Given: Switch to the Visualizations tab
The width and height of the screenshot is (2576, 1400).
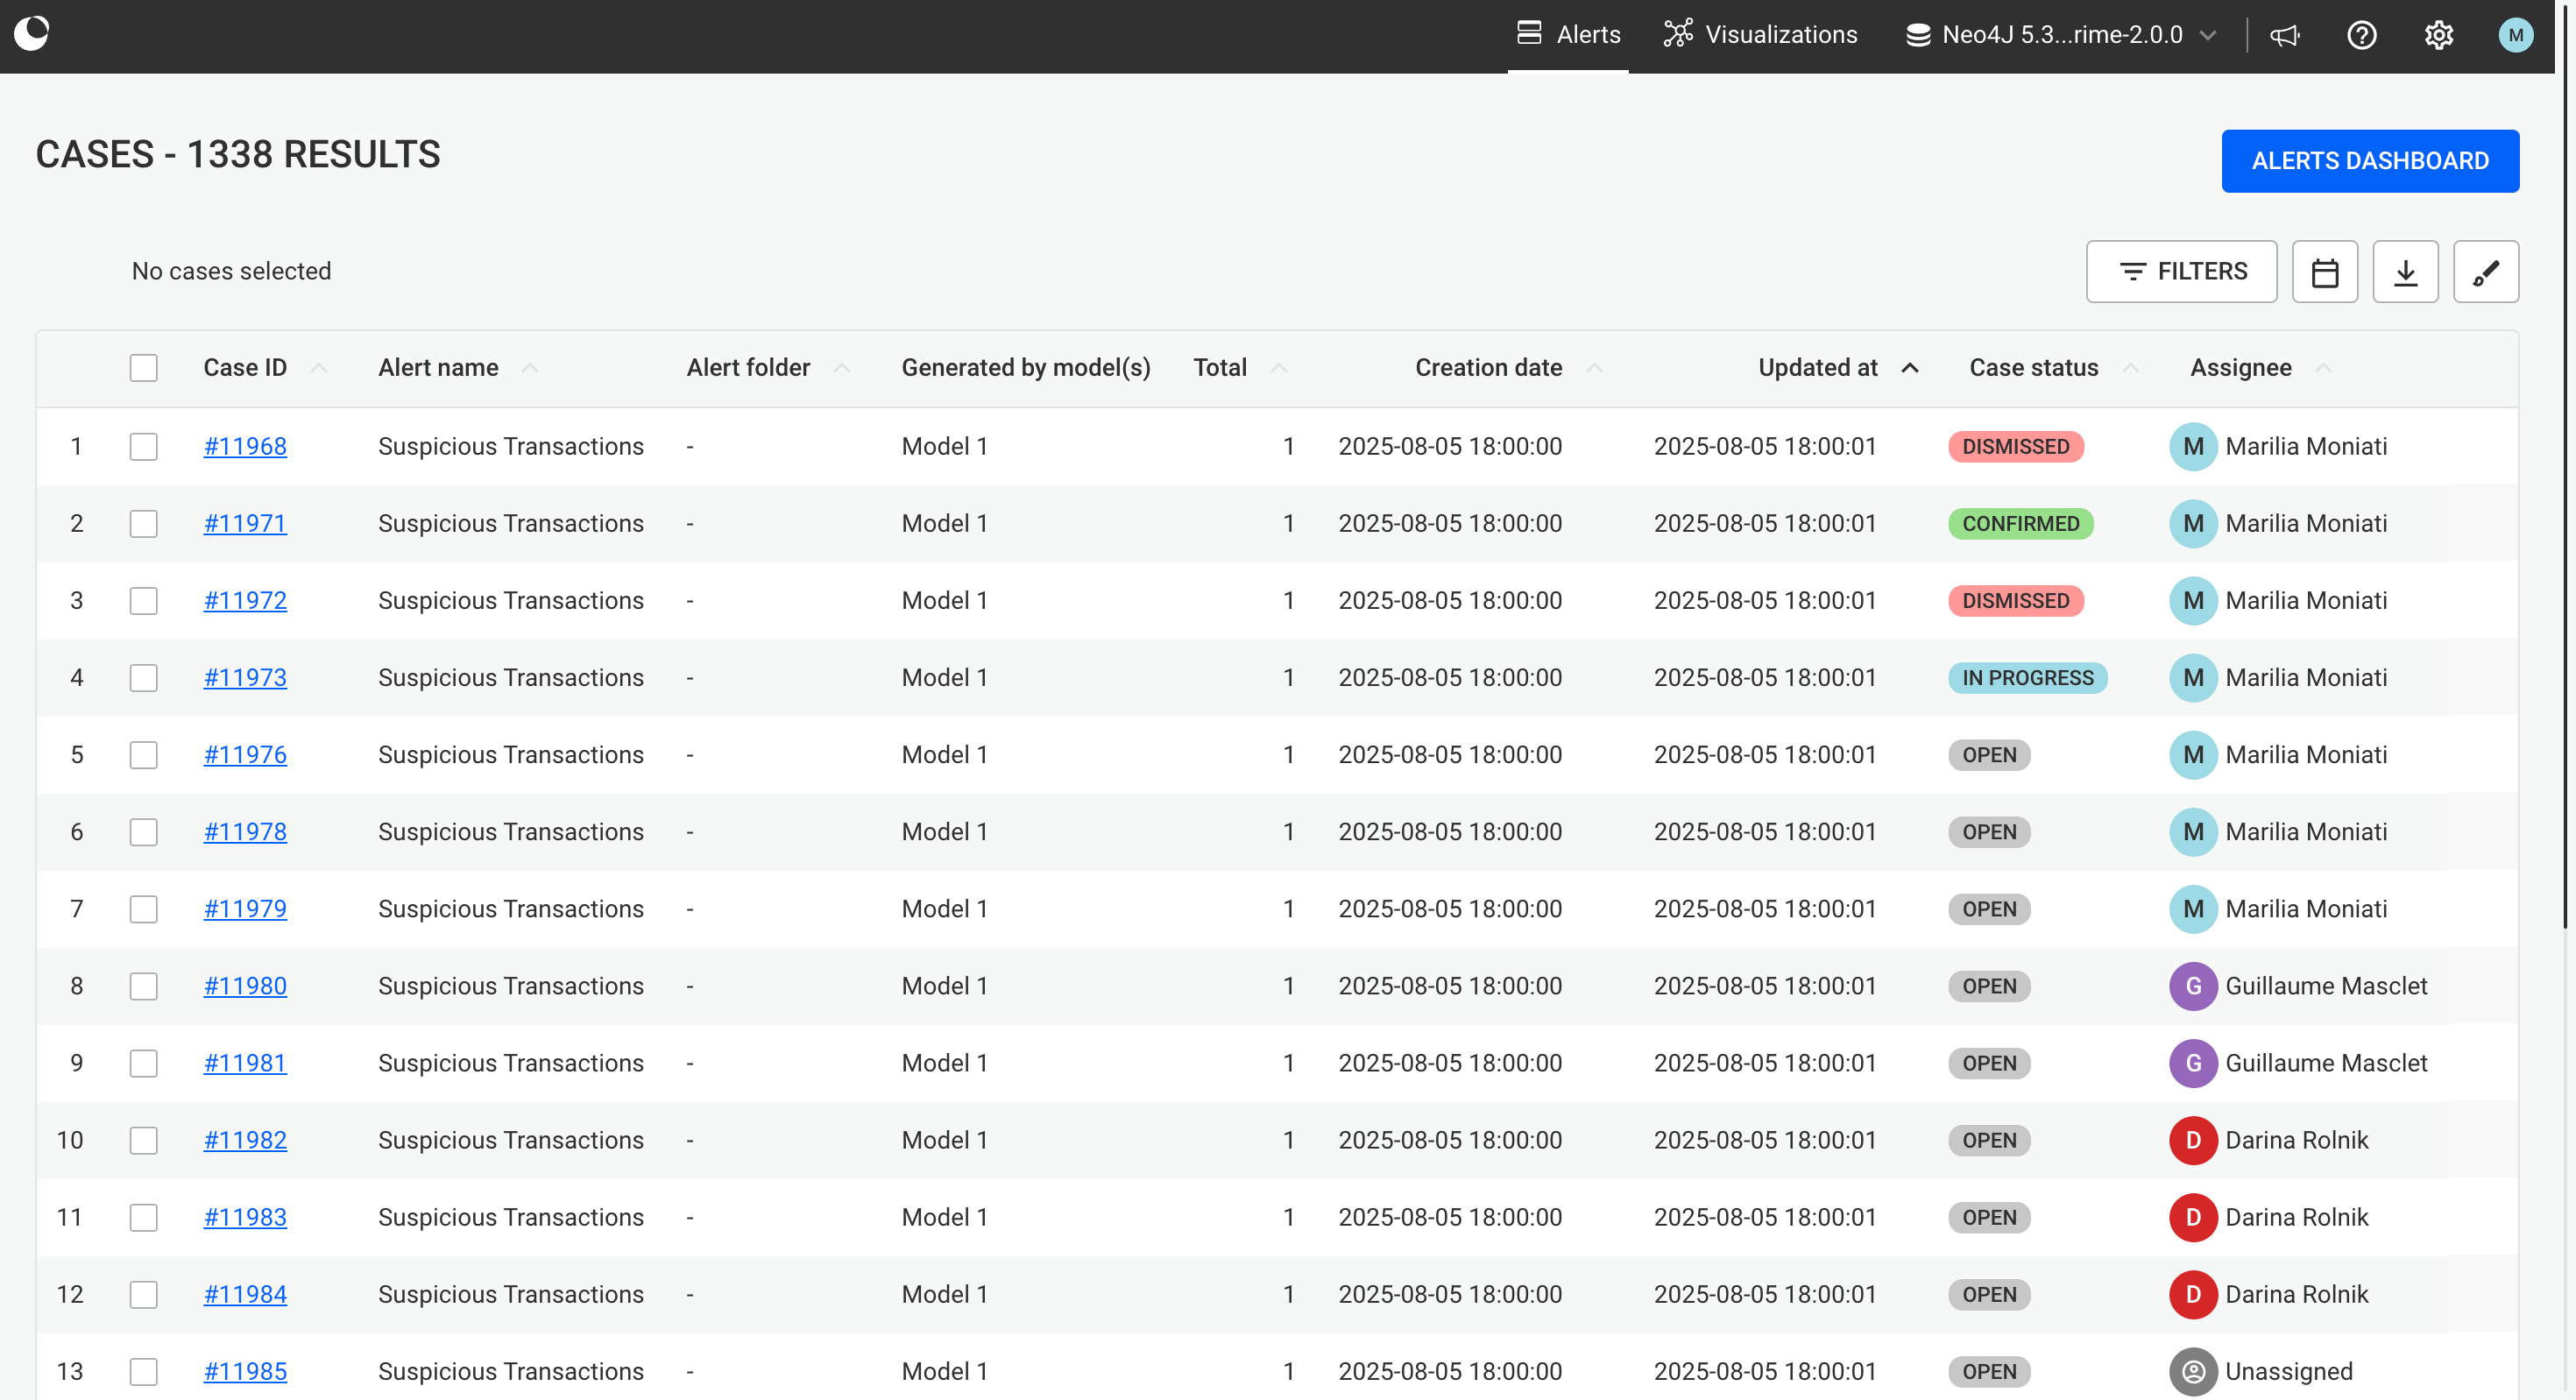Looking at the screenshot, I should pyautogui.click(x=1760, y=36).
